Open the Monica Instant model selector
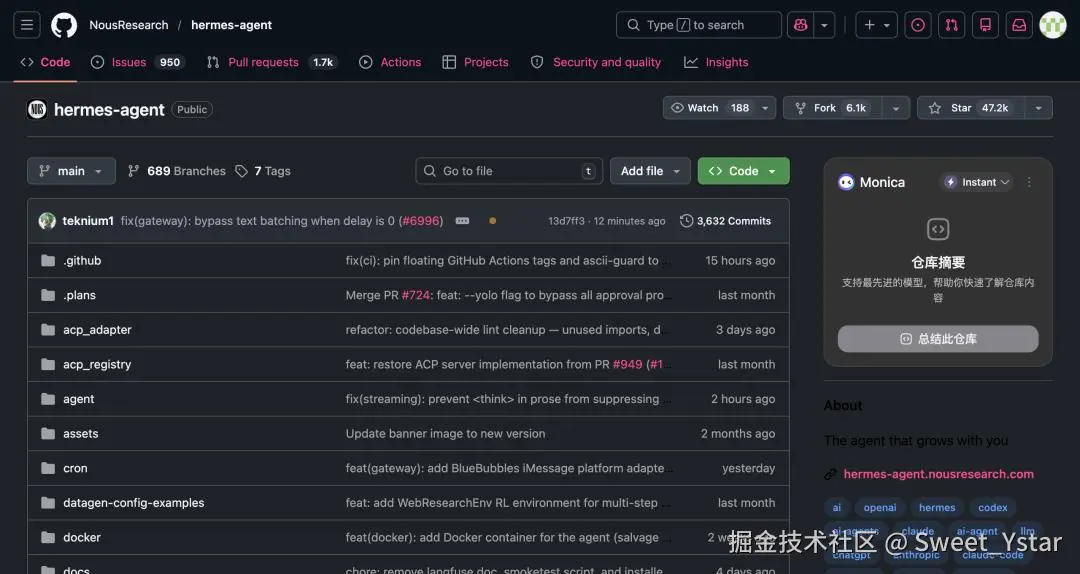Screen dimensions: 1080x574 point(978,182)
